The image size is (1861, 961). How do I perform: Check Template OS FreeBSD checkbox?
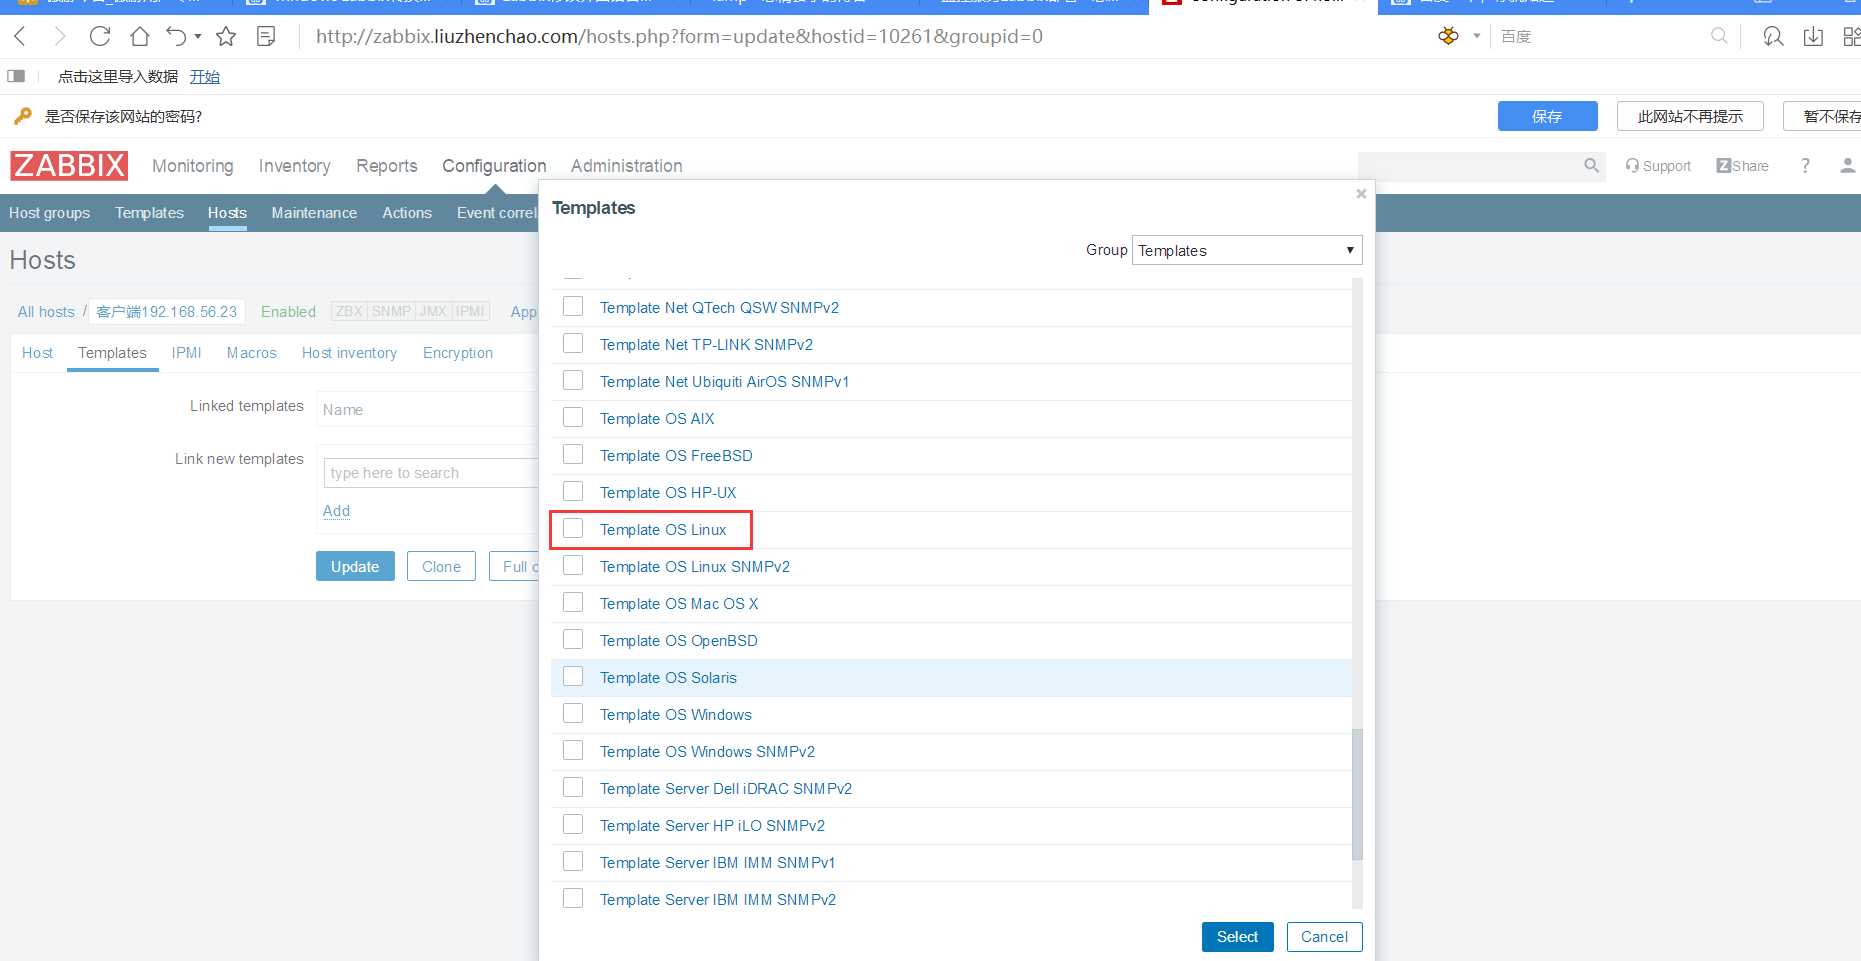tap(573, 454)
